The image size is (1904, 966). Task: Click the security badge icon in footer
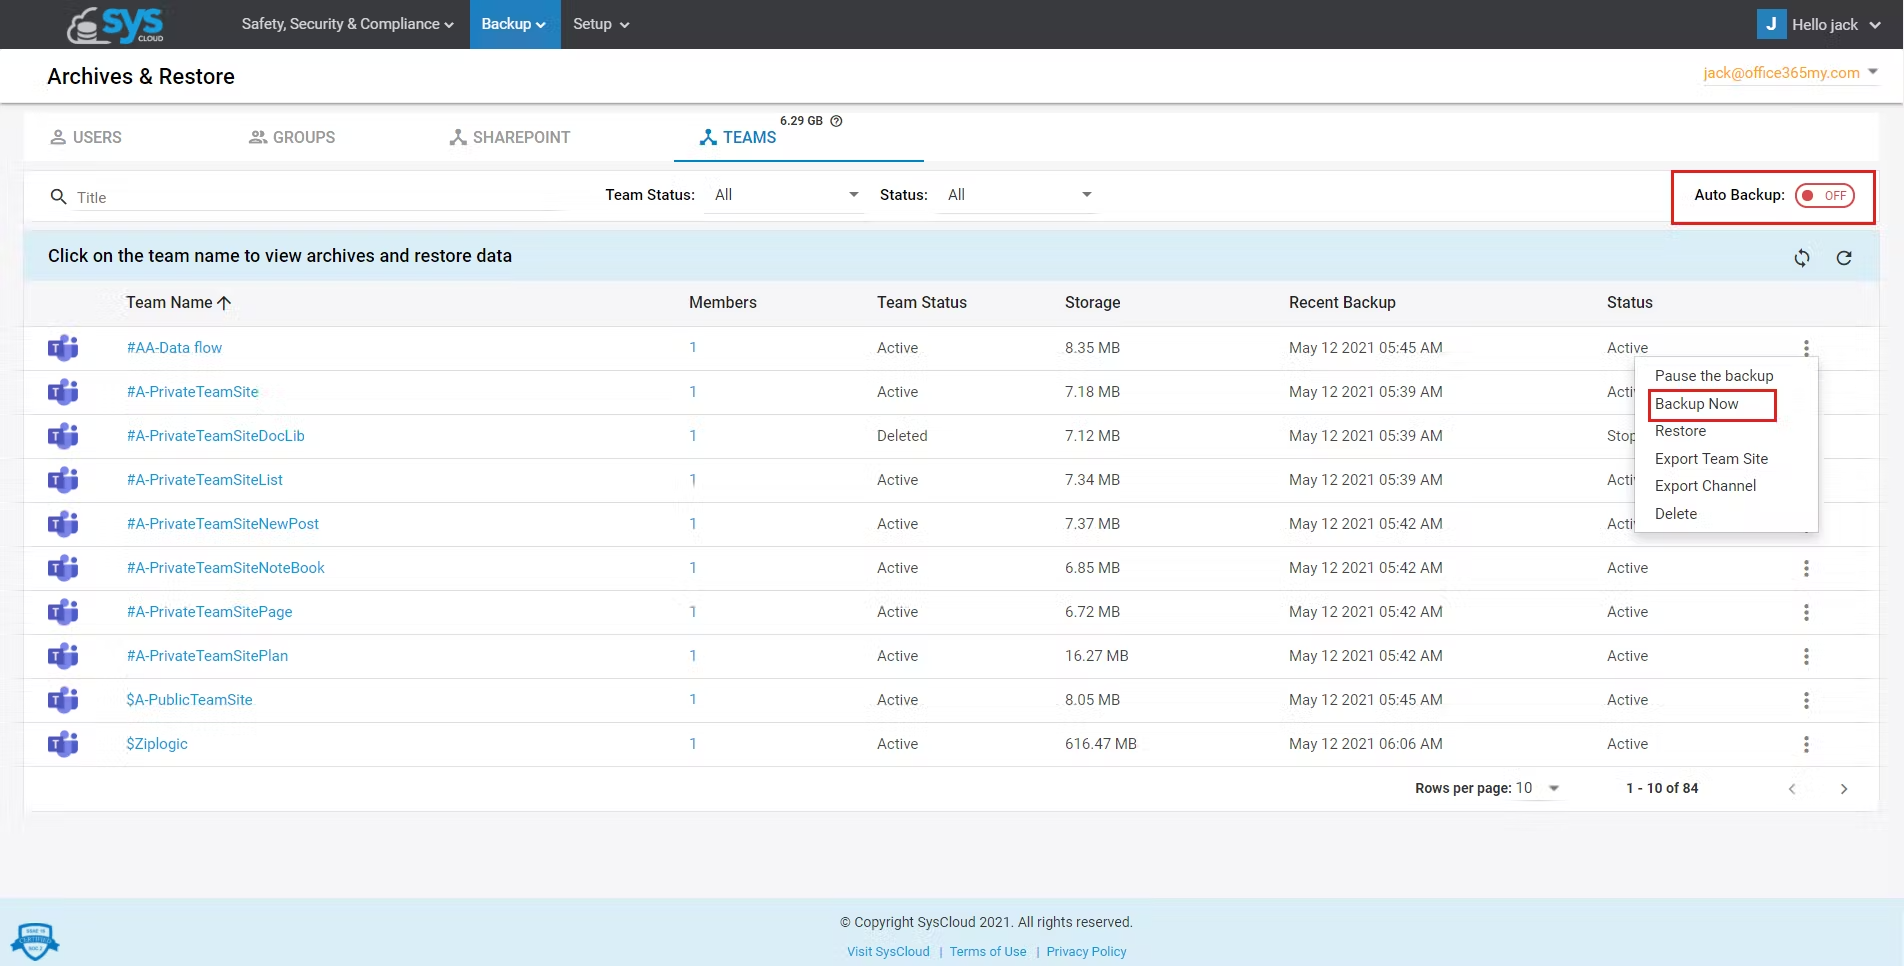tap(35, 941)
